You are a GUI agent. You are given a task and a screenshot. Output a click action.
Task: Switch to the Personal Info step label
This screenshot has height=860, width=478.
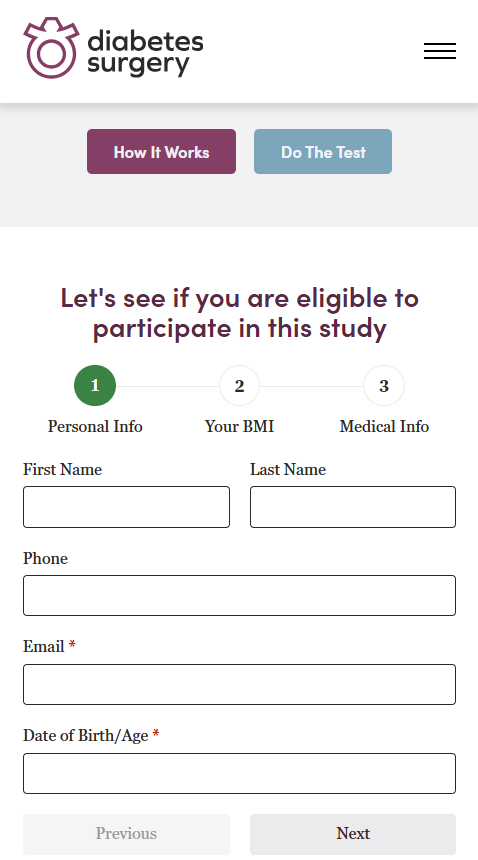click(95, 426)
